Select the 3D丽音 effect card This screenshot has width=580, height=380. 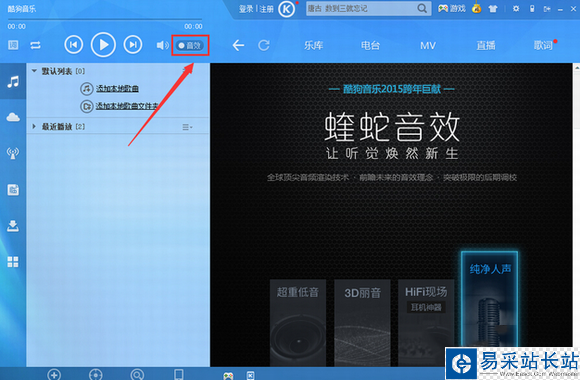362,323
